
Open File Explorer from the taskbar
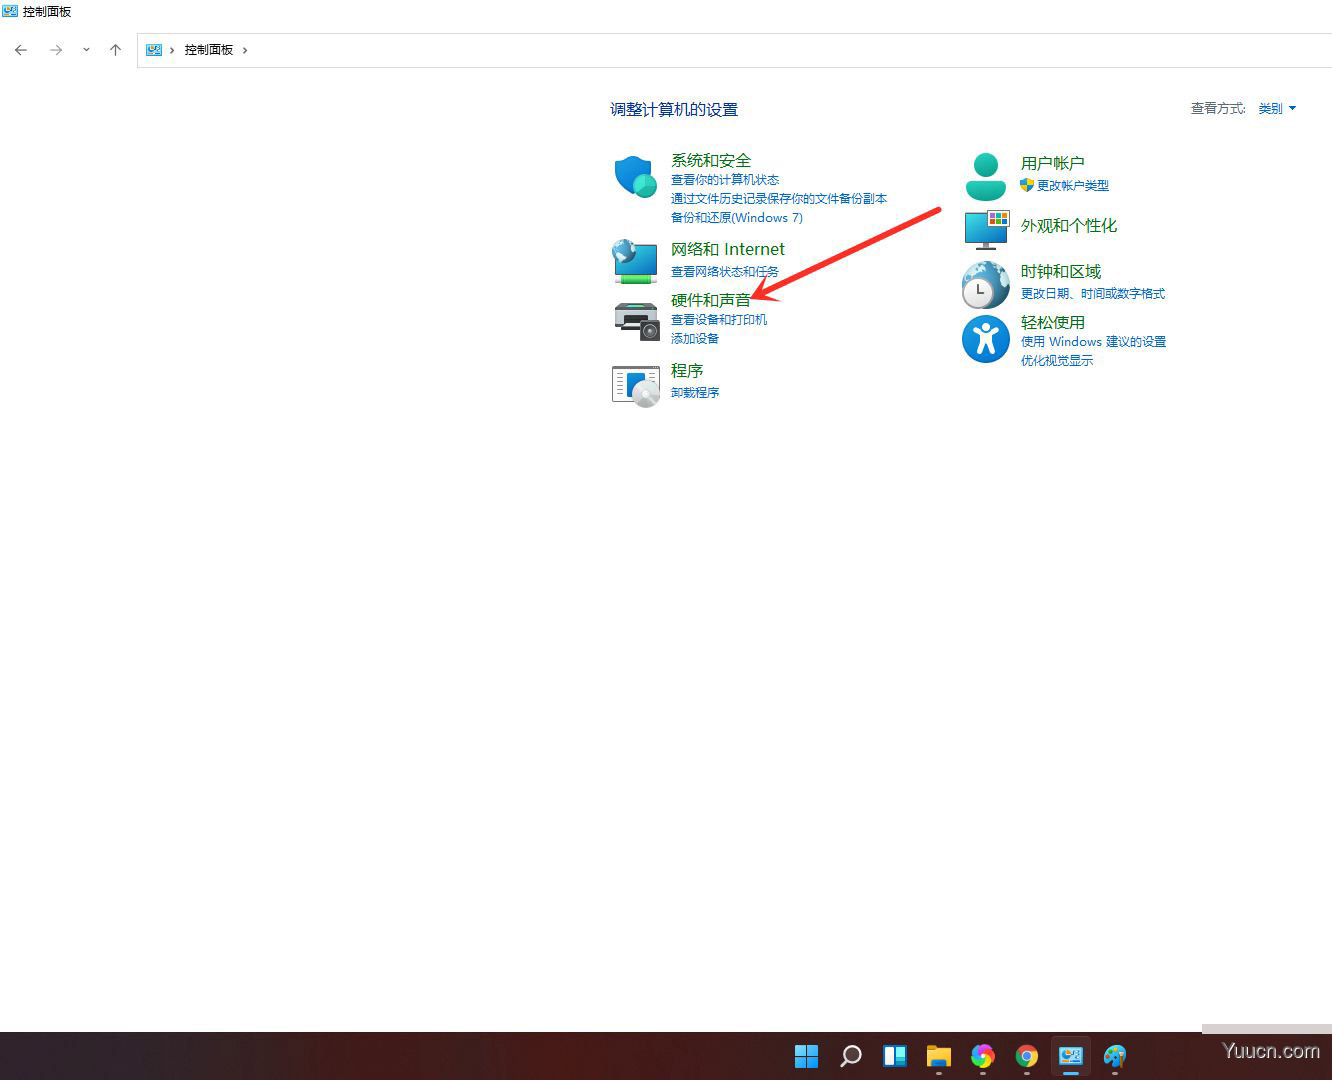pyautogui.click(x=938, y=1056)
